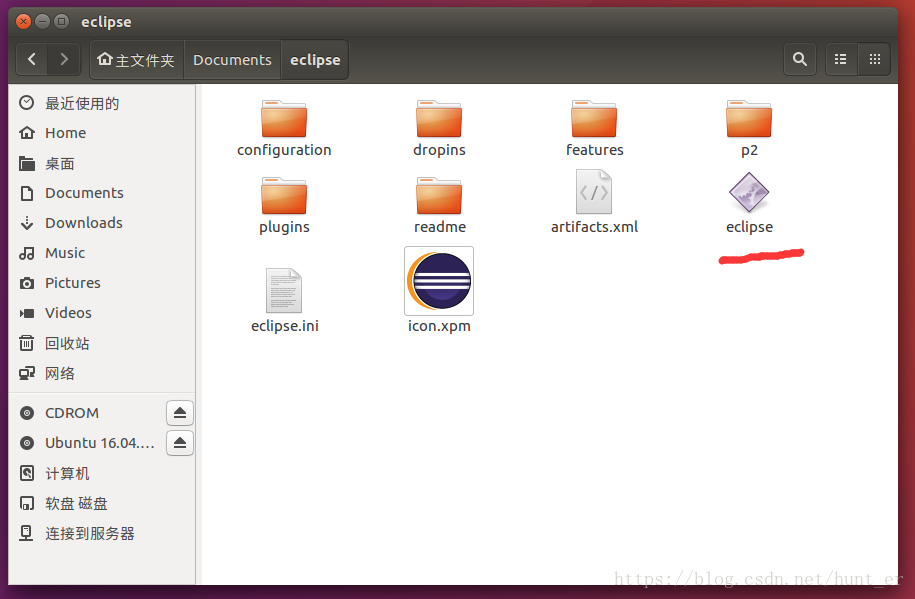The width and height of the screenshot is (915, 599).
Task: Click 连接到服务器 in the sidebar
Action: pyautogui.click(x=102, y=533)
